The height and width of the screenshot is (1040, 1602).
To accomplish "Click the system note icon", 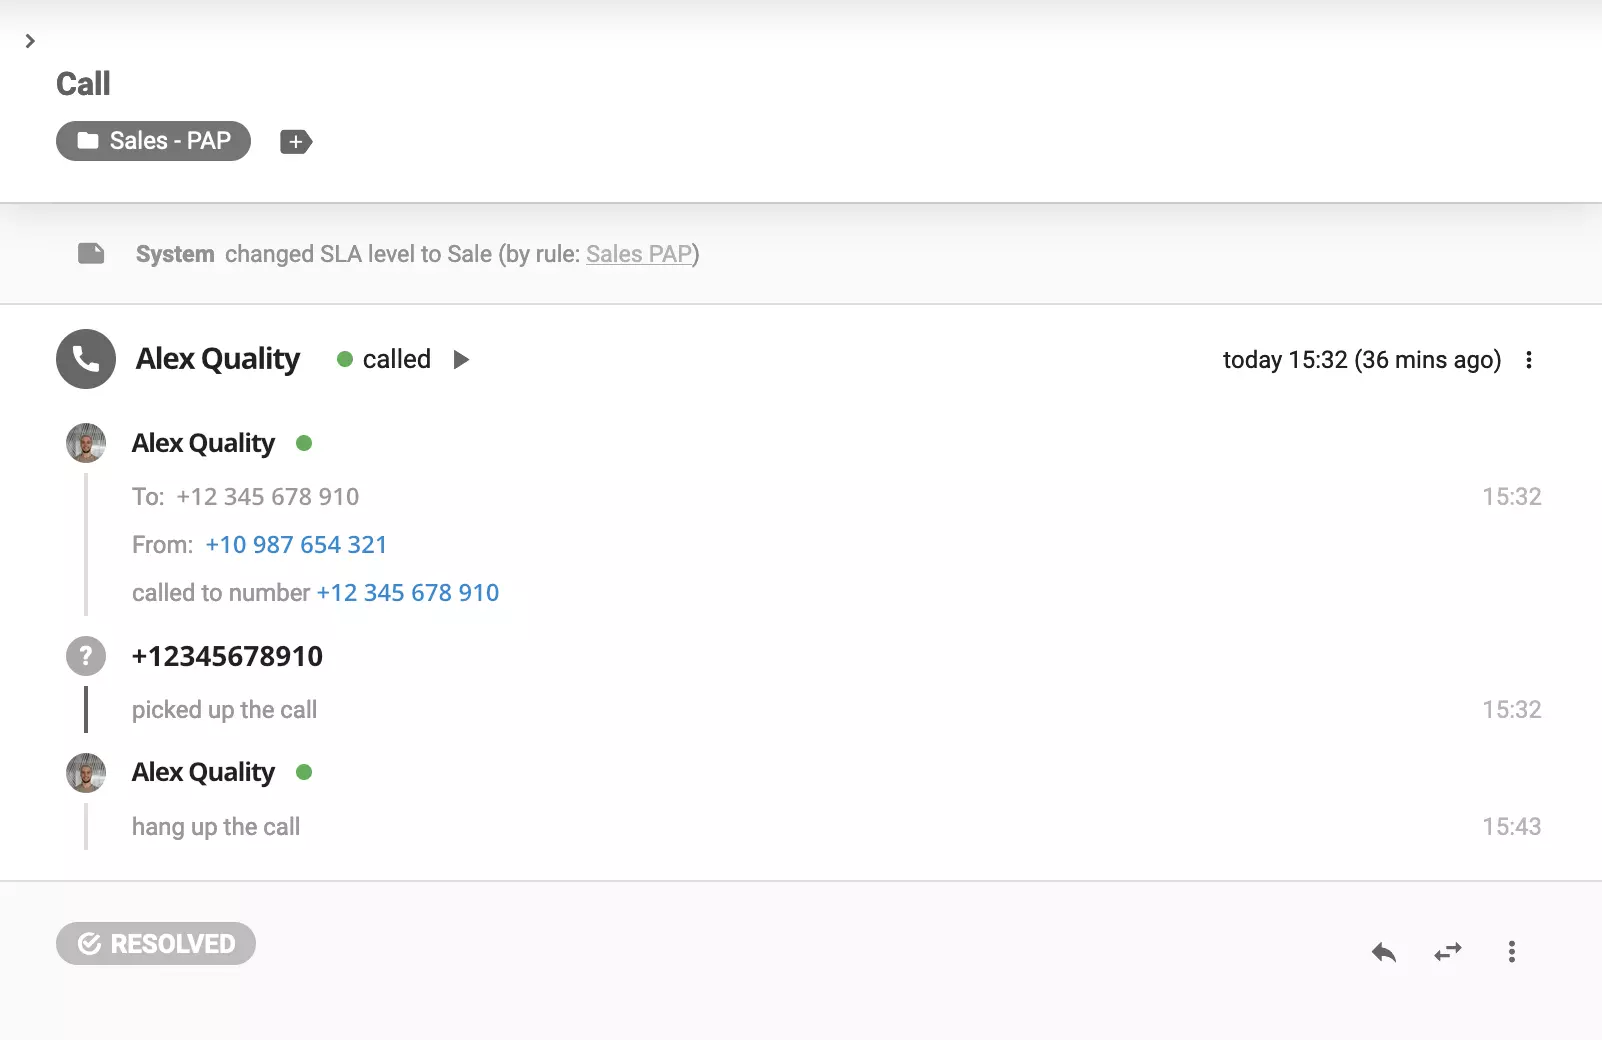I will point(91,253).
